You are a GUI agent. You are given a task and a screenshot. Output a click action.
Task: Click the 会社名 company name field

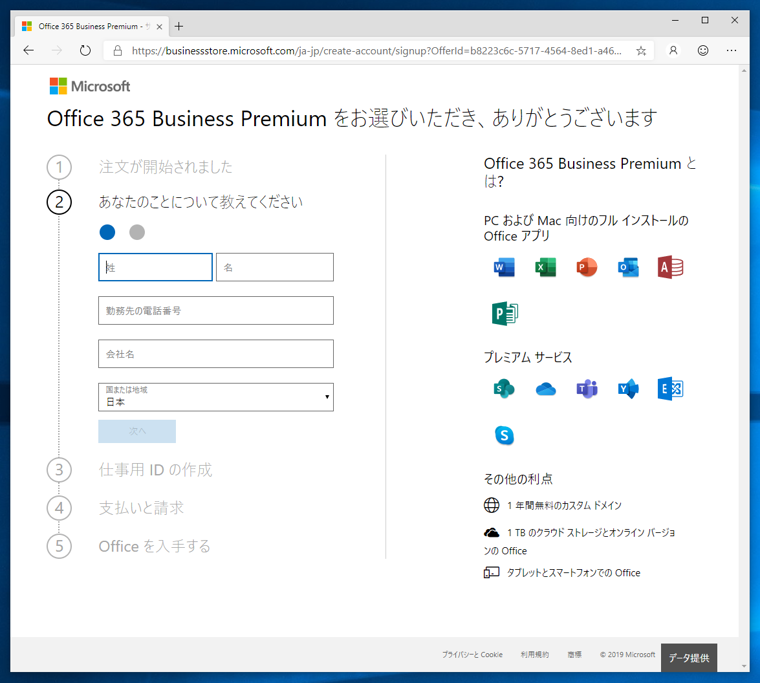point(216,353)
